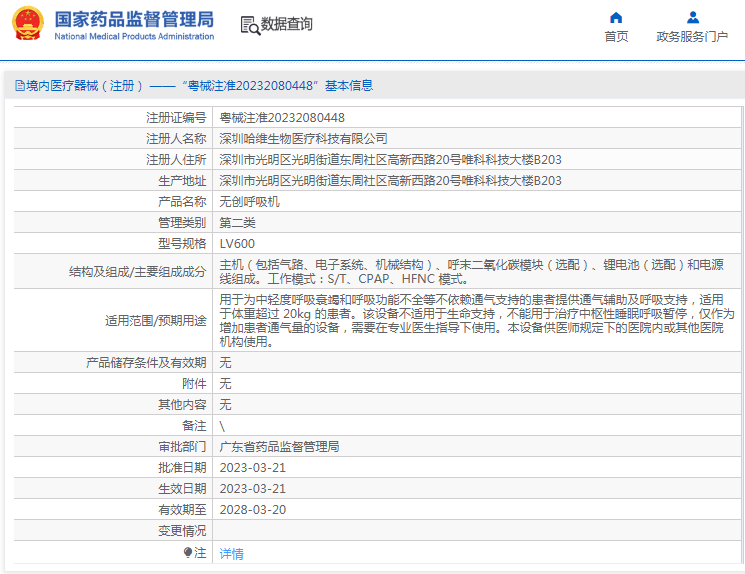This screenshot has height=574, width=745.
Task: Click 无 in the 附件 row
Action: coord(225,383)
